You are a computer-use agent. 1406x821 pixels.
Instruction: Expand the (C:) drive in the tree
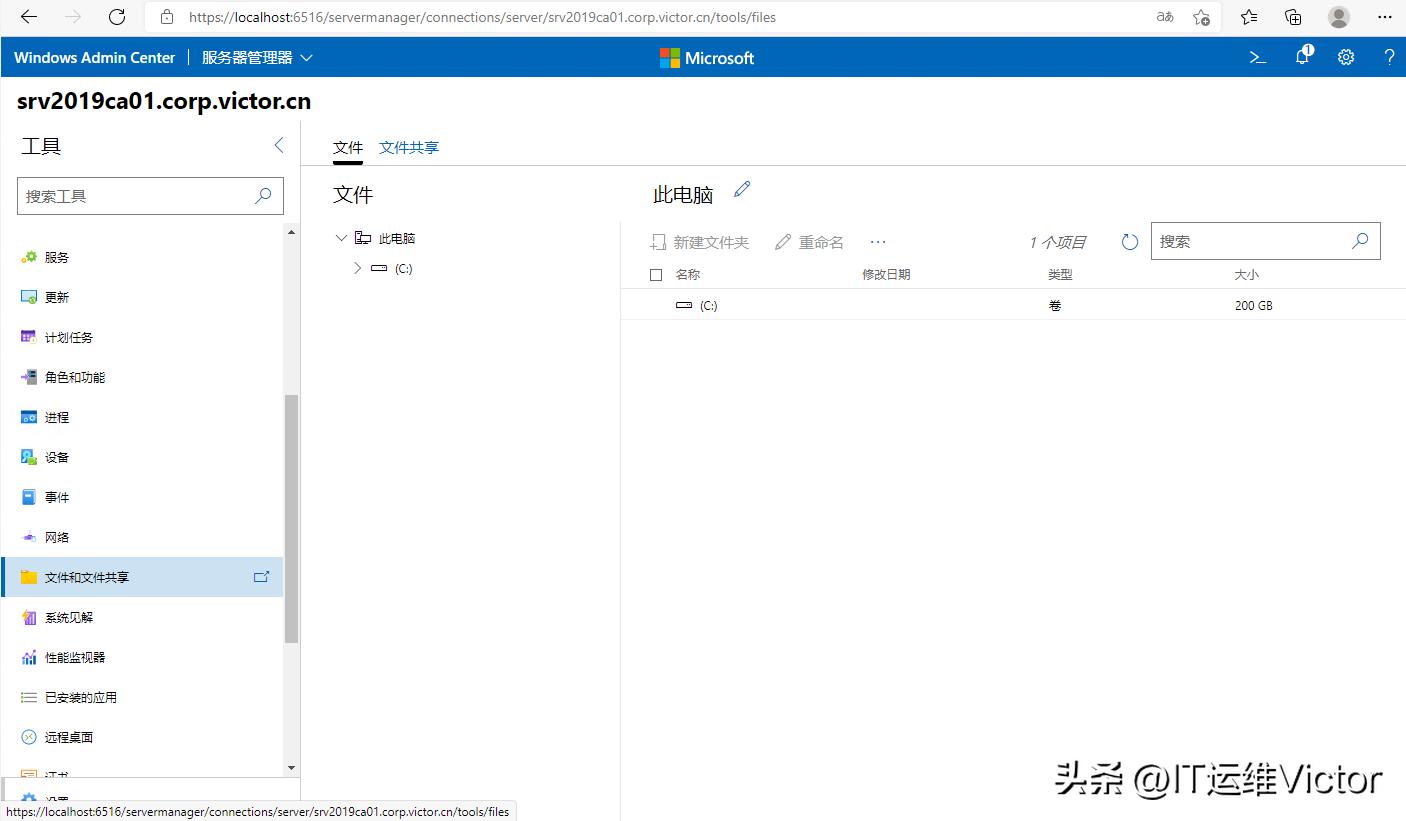(357, 268)
